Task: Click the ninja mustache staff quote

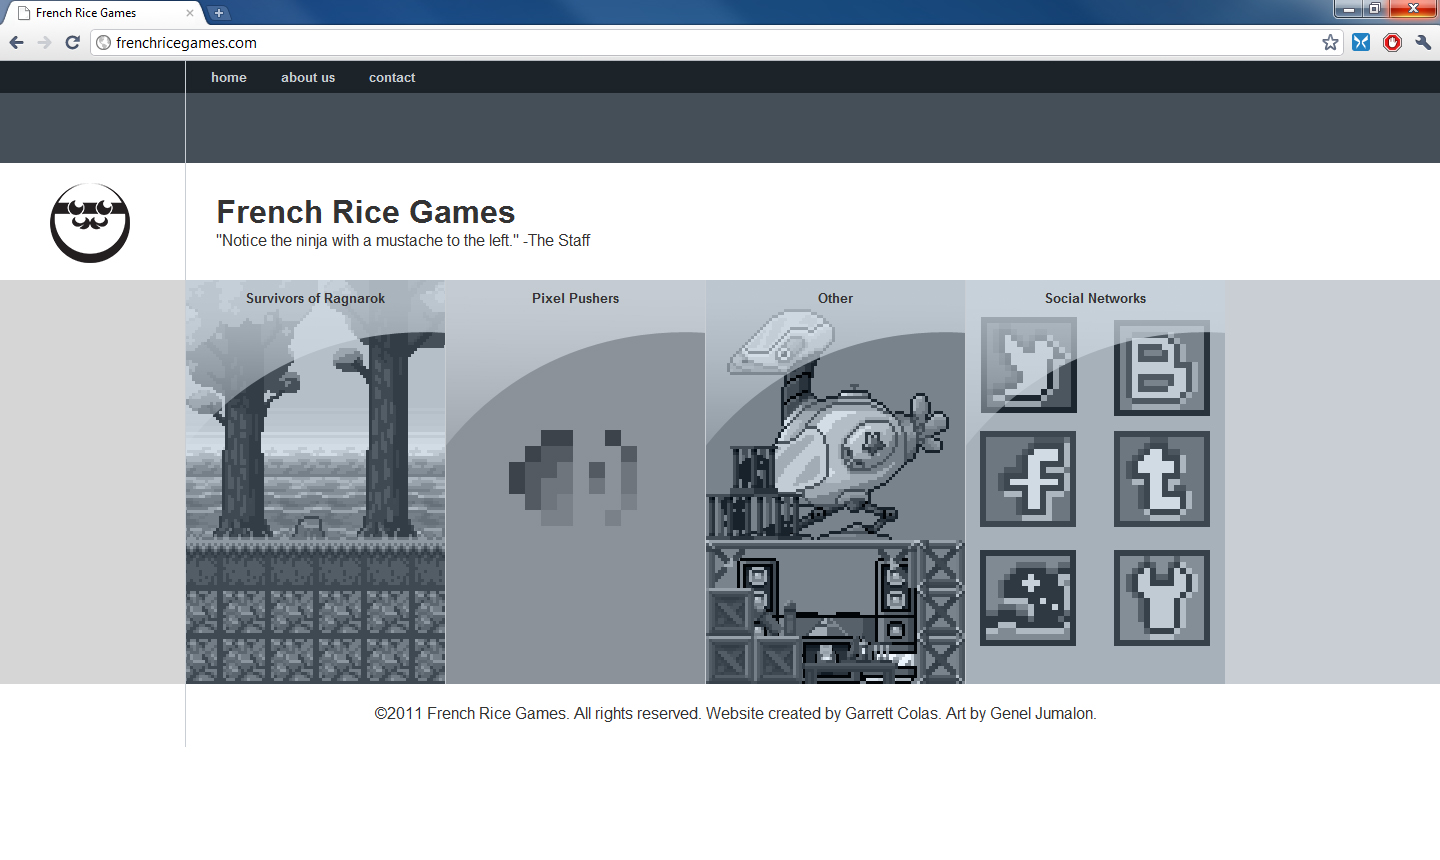Action: (x=403, y=240)
